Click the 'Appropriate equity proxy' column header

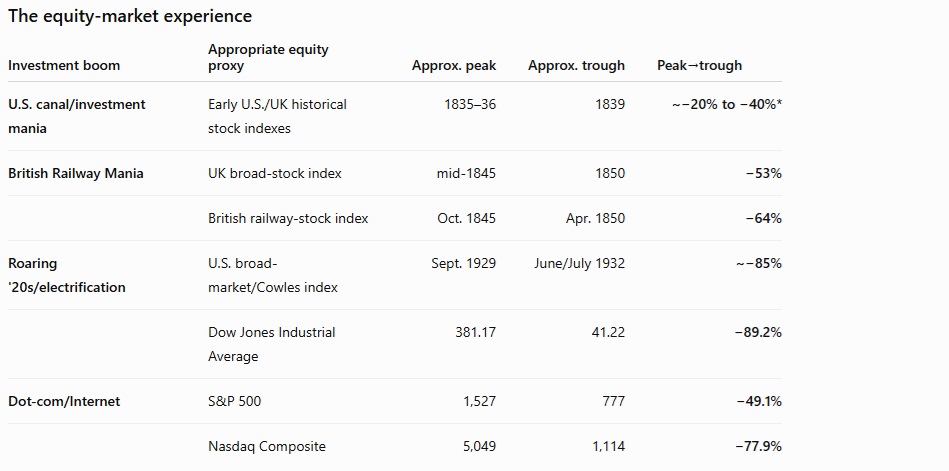point(268,58)
